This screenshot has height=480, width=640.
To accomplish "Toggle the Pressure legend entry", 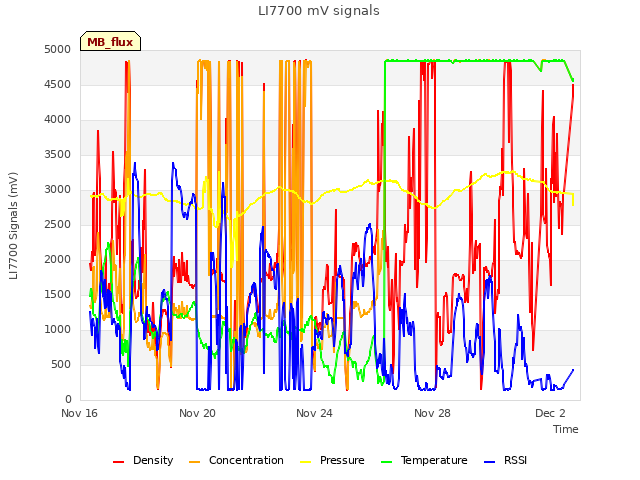I will point(332,460).
